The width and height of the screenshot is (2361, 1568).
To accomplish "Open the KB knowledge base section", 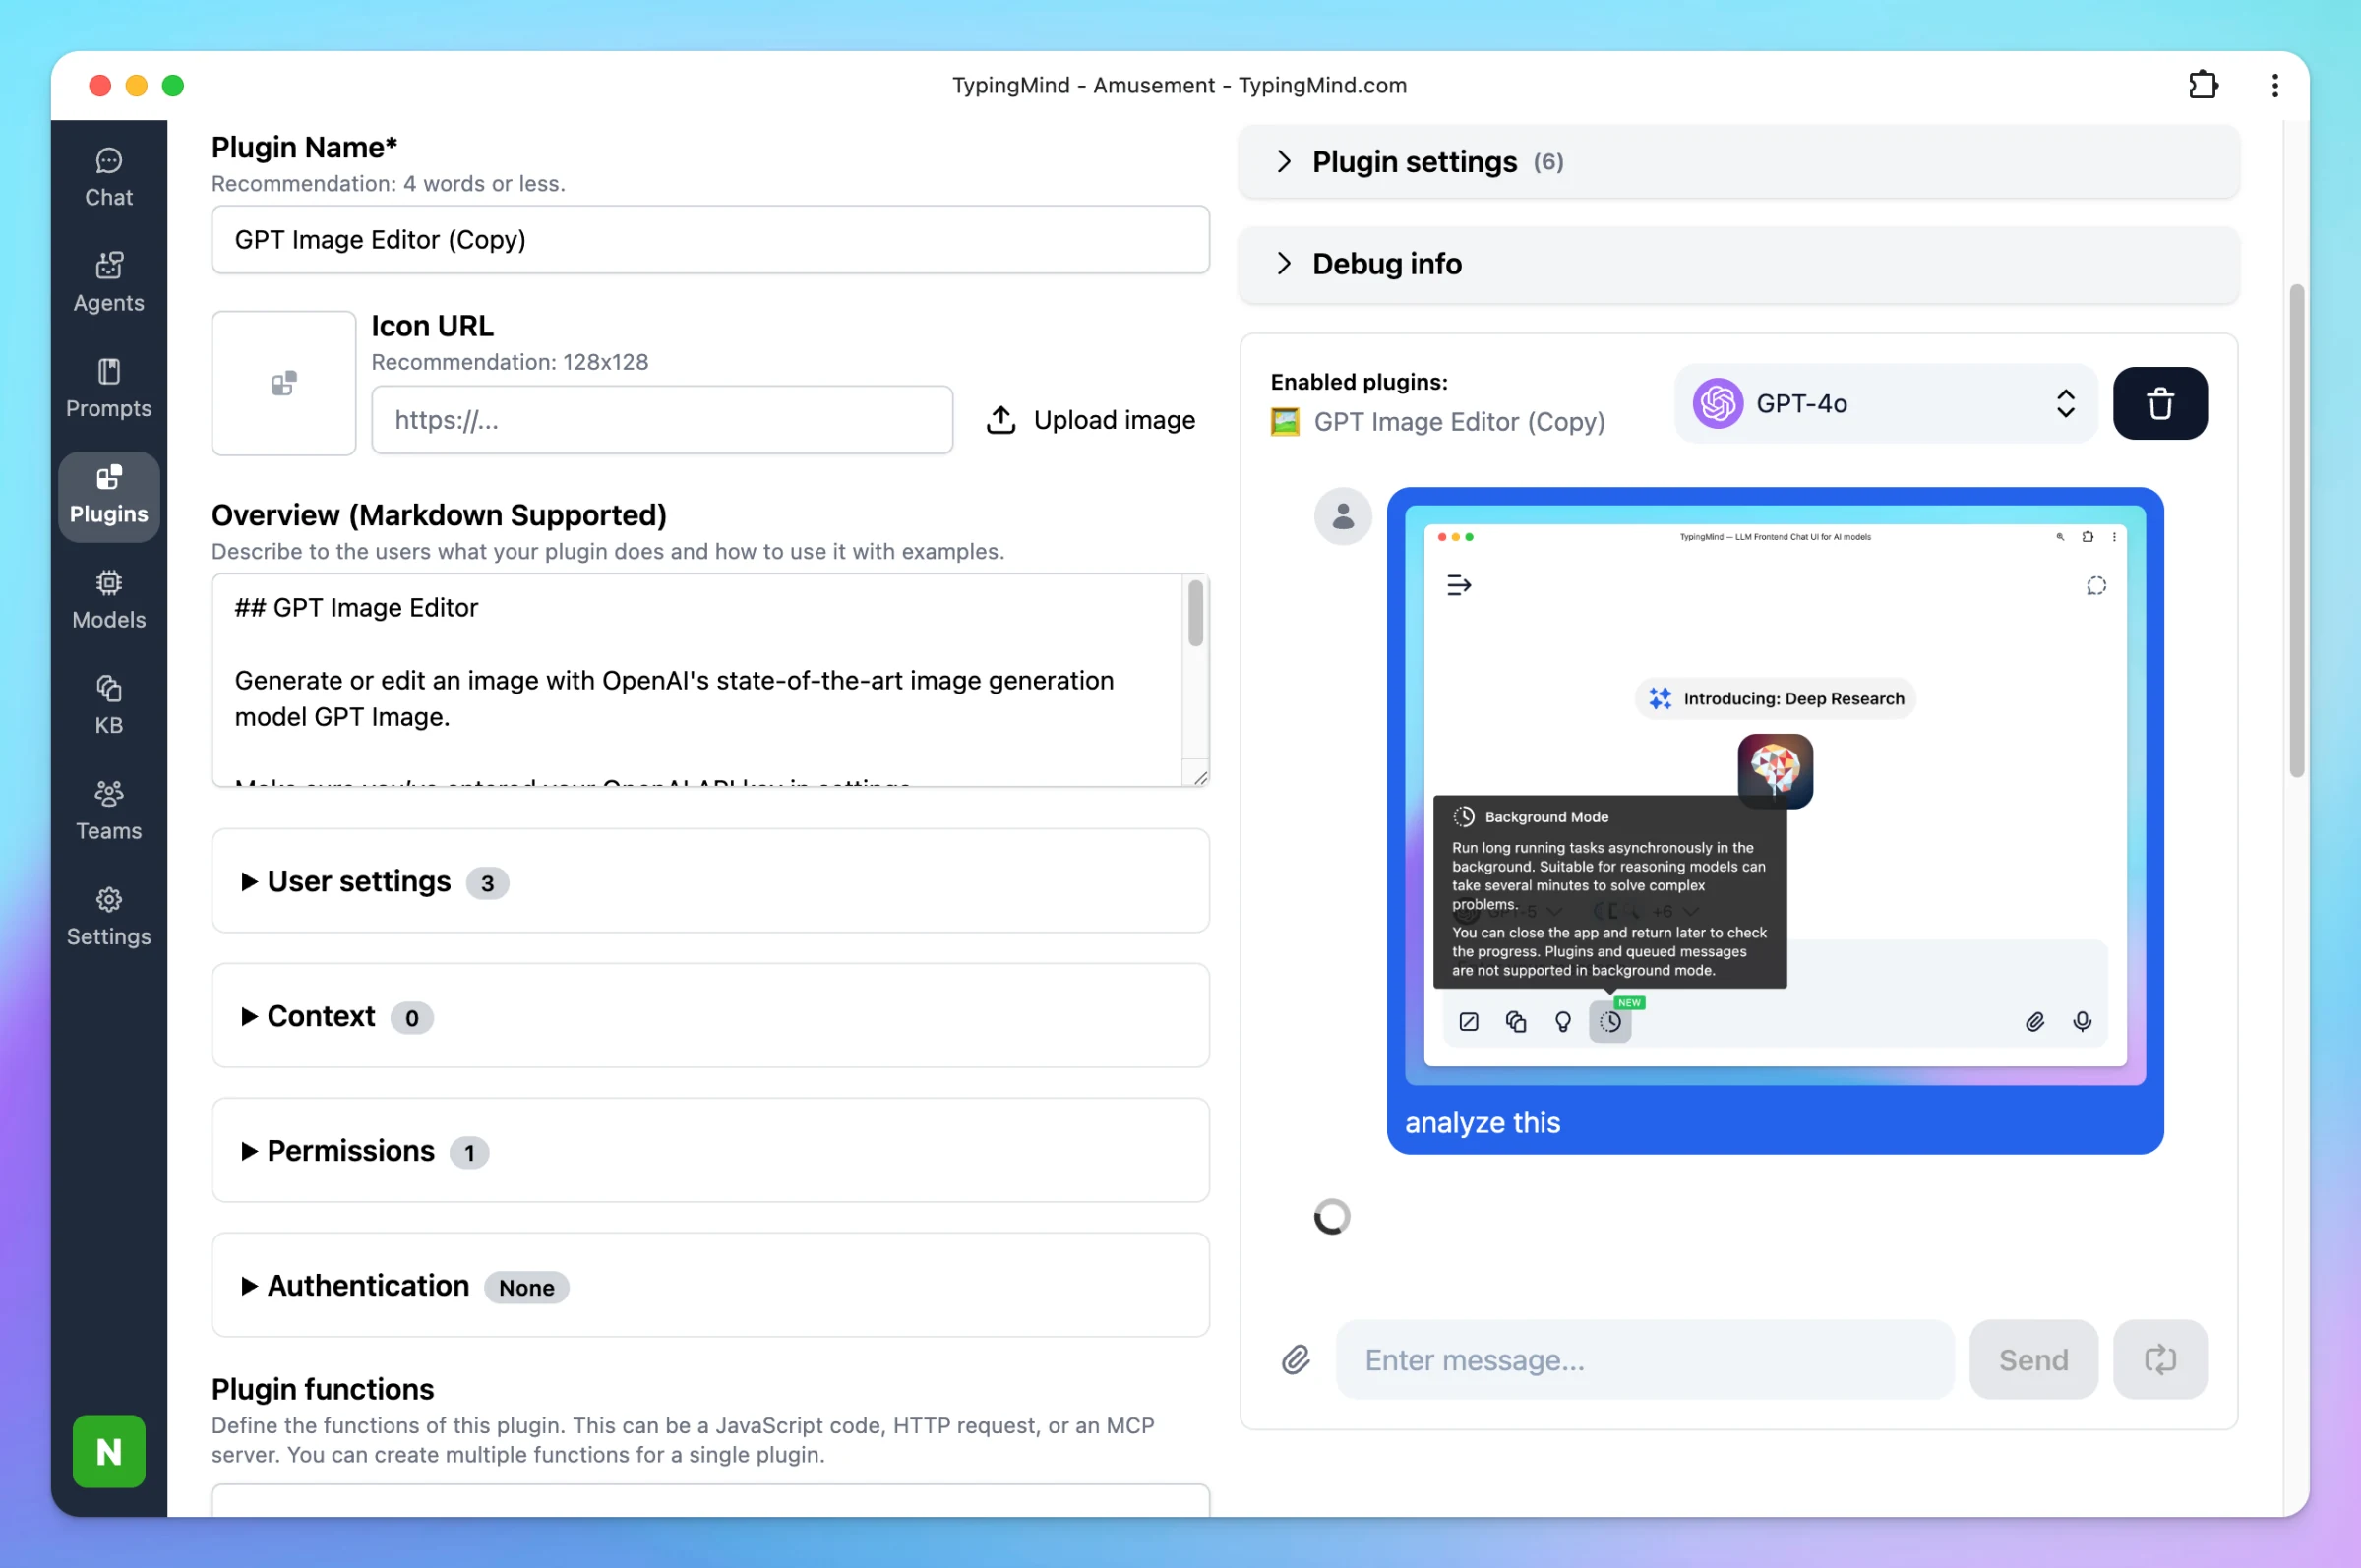I will [108, 706].
